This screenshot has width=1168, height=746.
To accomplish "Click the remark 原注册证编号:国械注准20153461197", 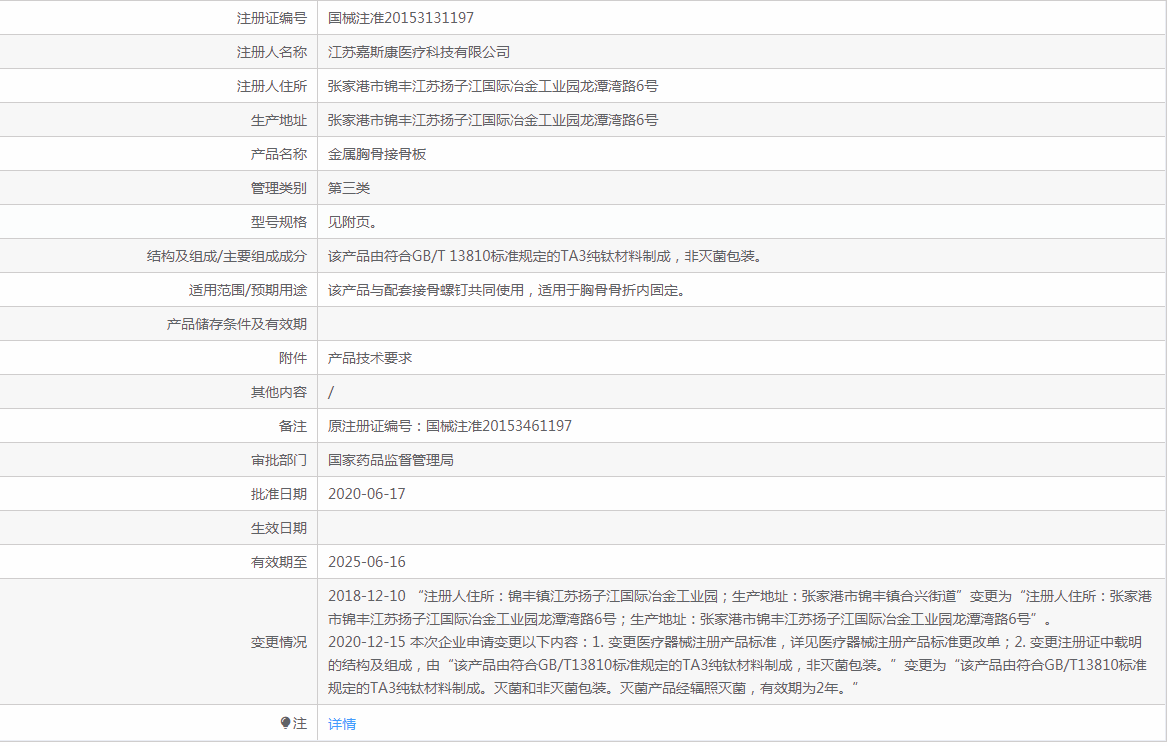I will coord(450,426).
